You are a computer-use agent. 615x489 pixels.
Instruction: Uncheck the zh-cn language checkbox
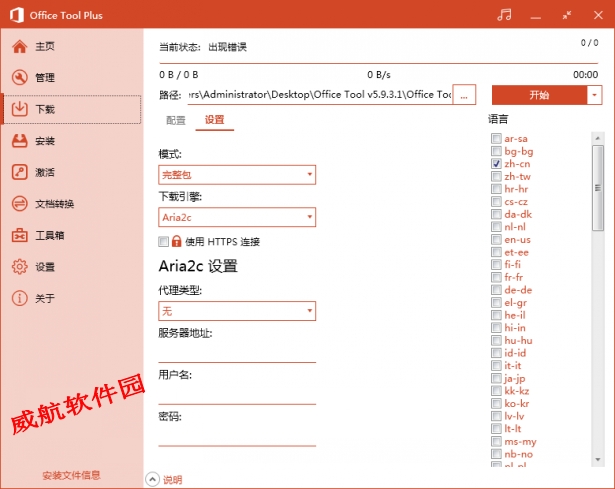496,164
